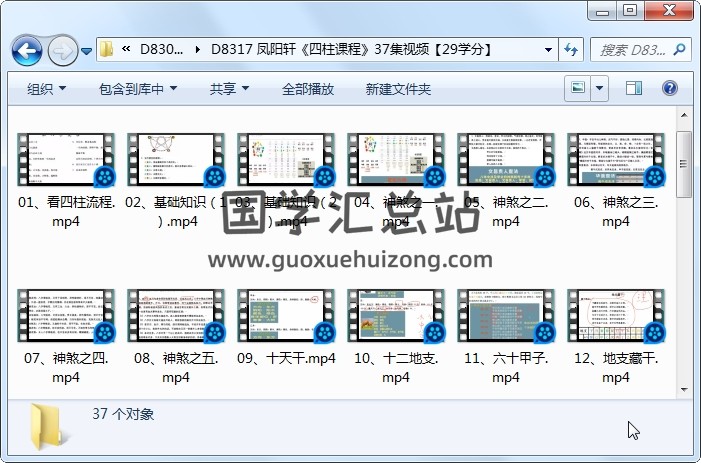
Task: Click the refresh button beside address bar
Action: pyautogui.click(x=572, y=49)
